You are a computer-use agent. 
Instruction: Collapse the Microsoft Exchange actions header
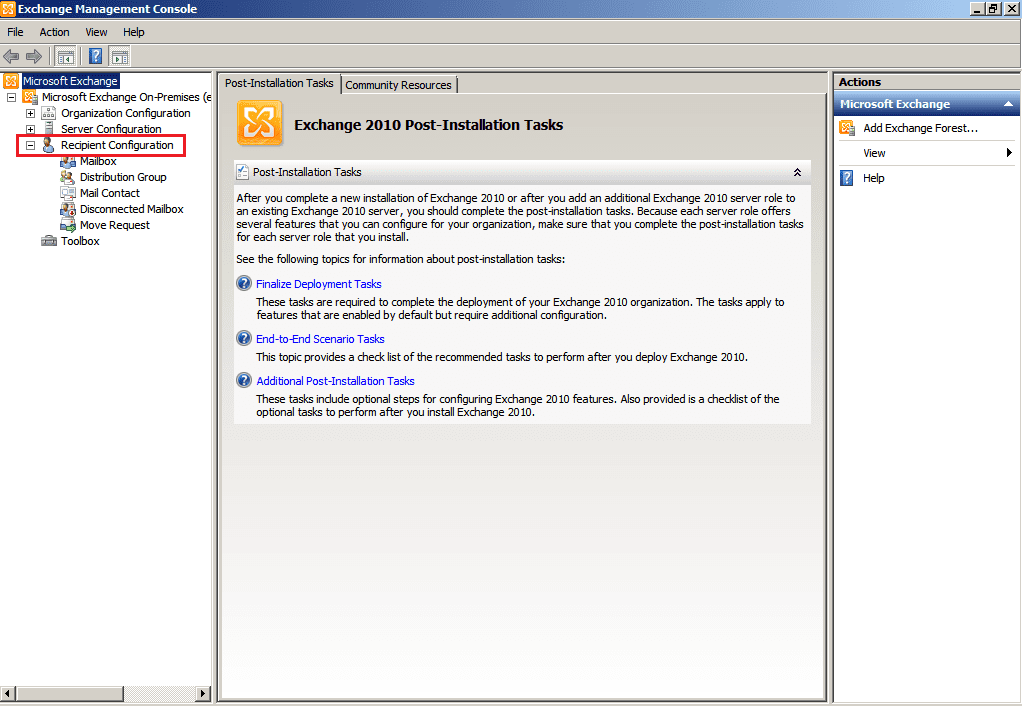pyautogui.click(x=1008, y=104)
